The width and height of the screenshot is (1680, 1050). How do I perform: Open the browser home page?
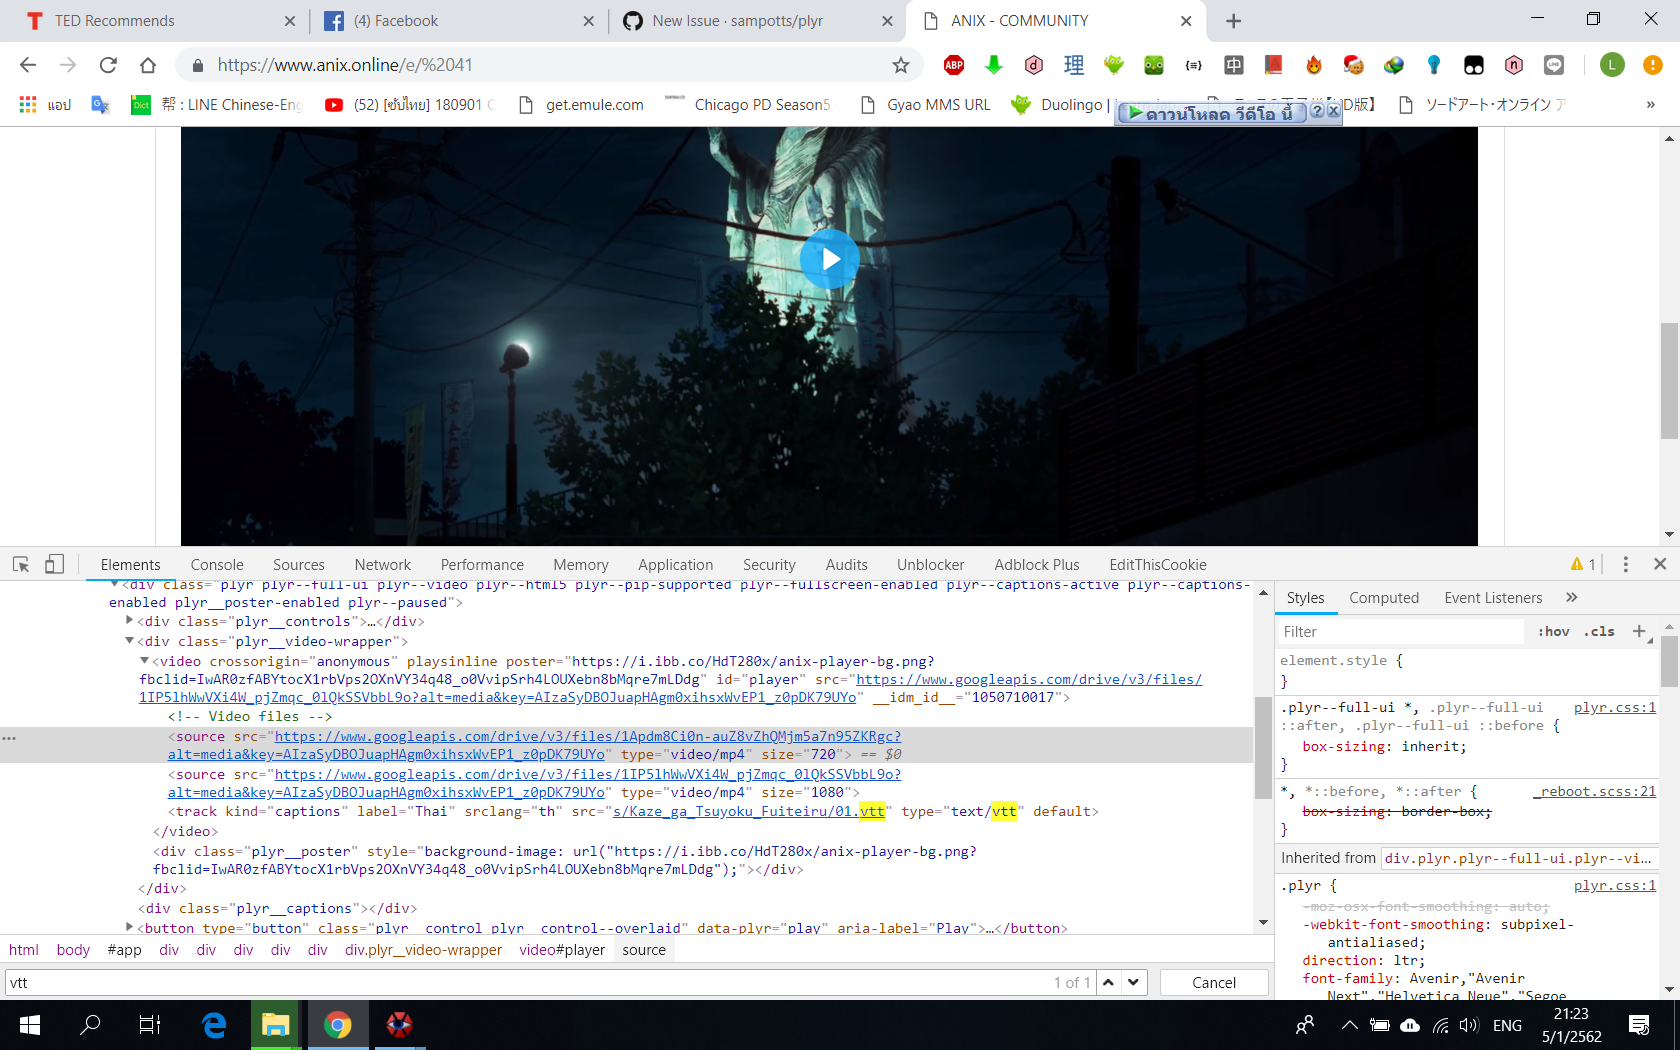coord(148,65)
